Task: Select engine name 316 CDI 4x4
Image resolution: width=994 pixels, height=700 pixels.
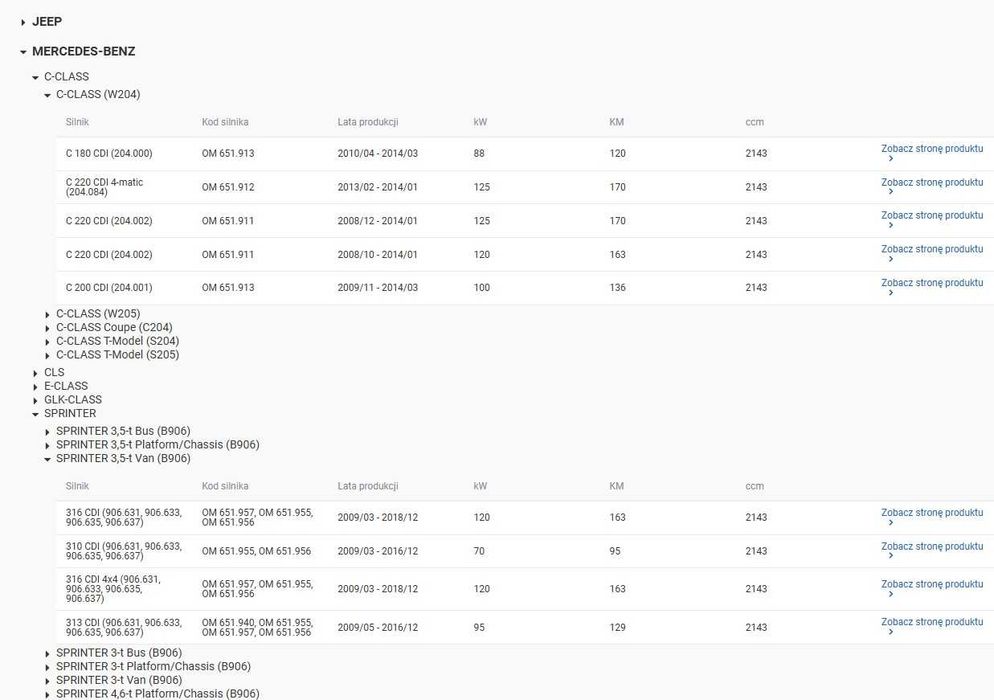Action: pos(113,589)
